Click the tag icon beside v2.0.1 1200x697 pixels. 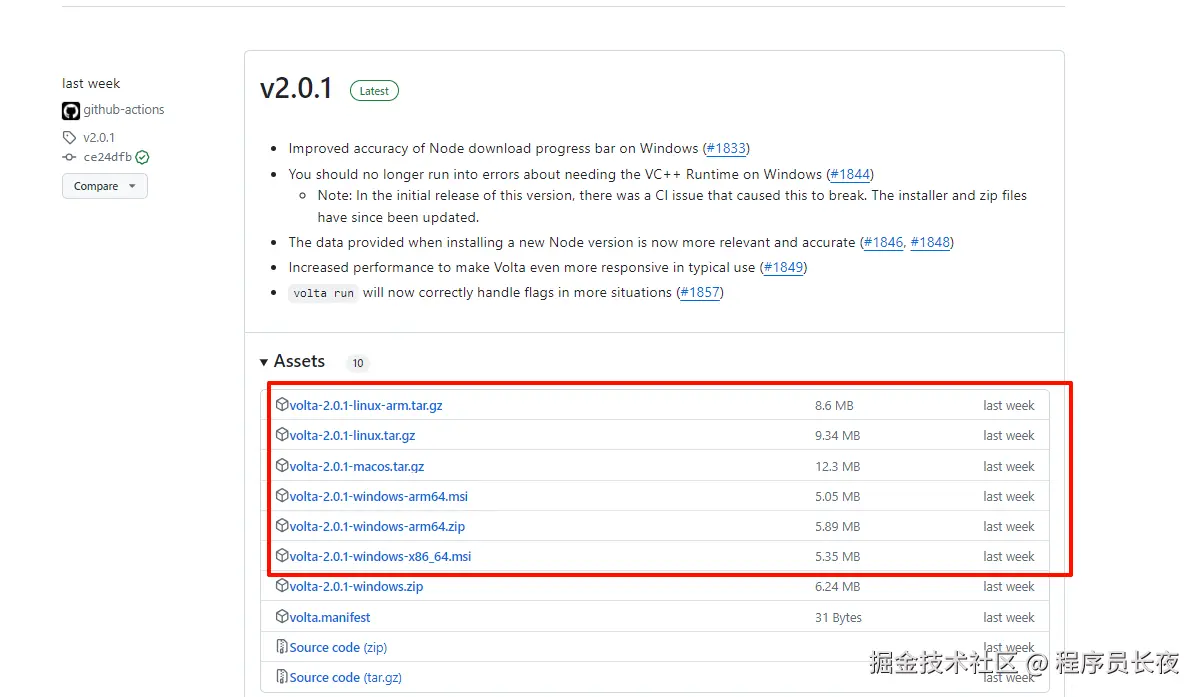(x=69, y=138)
